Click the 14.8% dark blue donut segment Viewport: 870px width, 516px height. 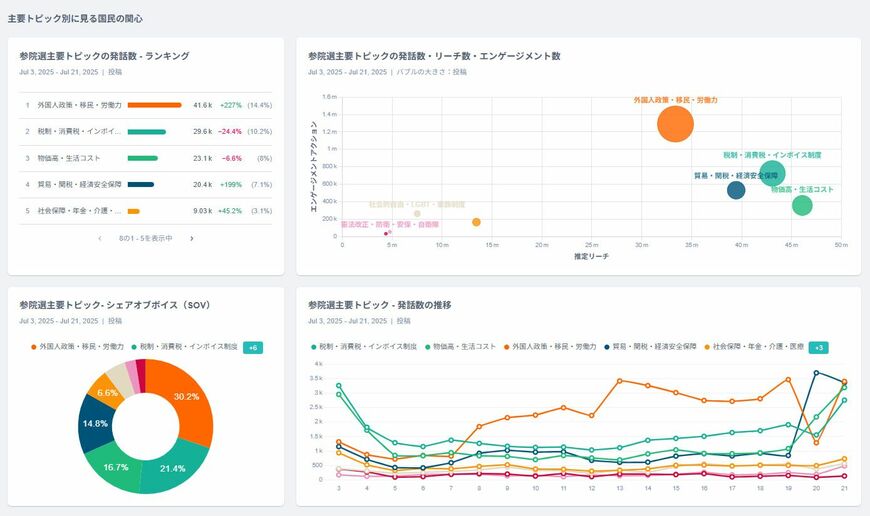[95, 424]
